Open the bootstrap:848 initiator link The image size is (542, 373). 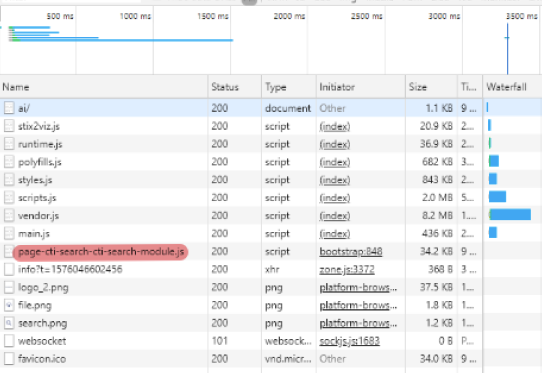click(x=351, y=252)
